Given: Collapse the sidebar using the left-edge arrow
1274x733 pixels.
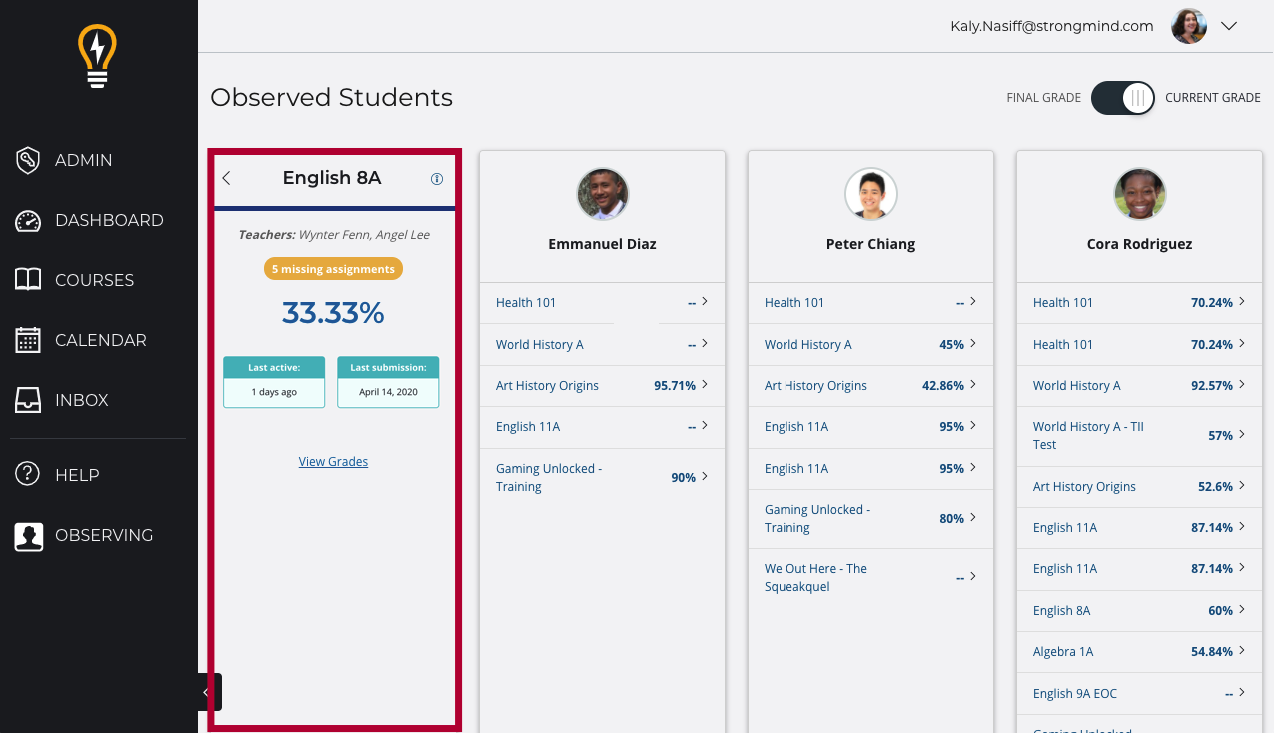Looking at the screenshot, I should [x=207, y=692].
